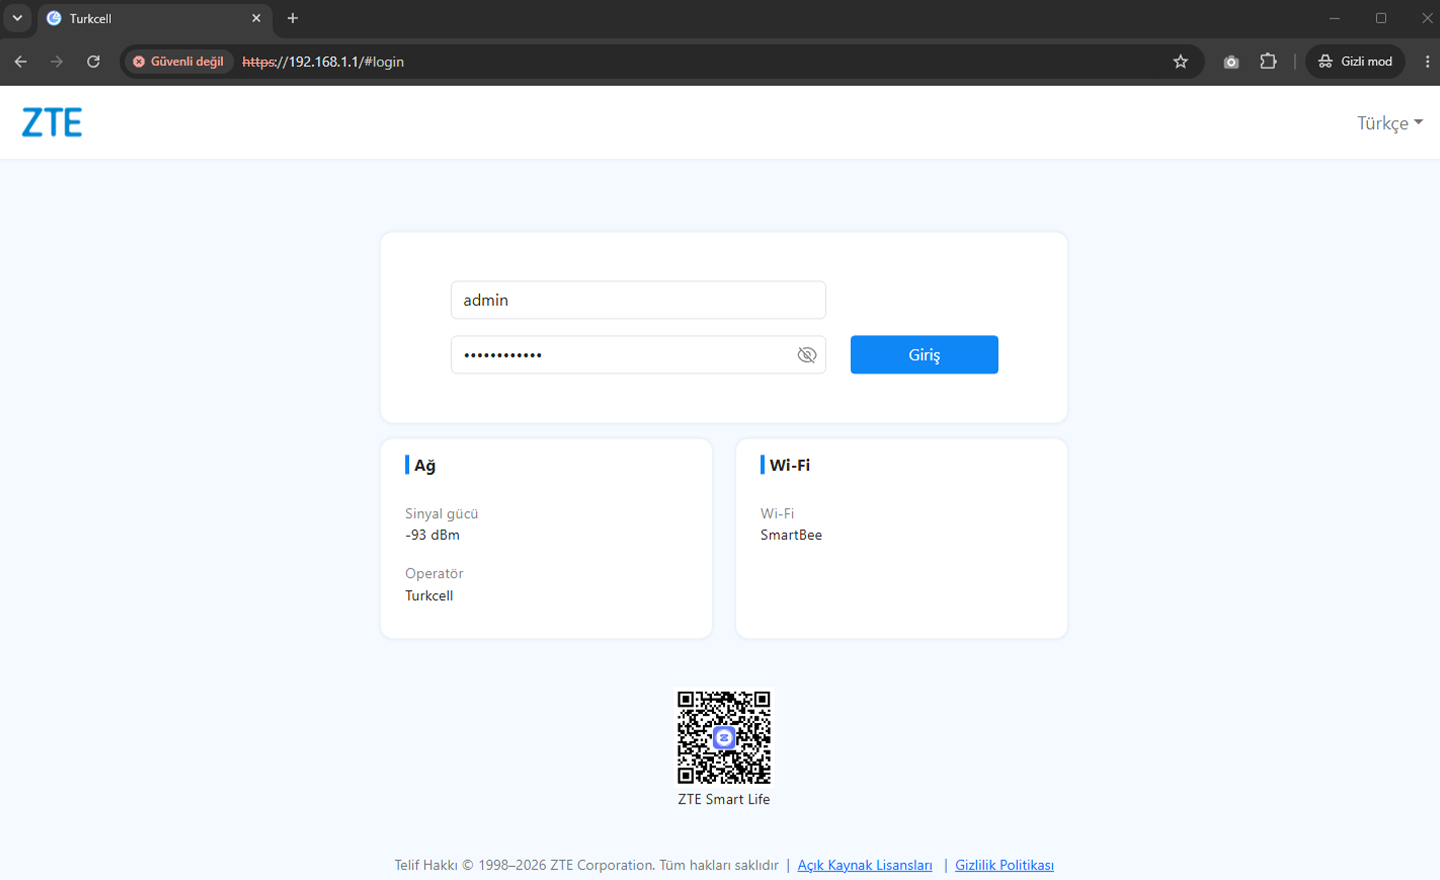The image size is (1440, 880).
Task: Open new tab with plus button
Action: [x=293, y=18]
